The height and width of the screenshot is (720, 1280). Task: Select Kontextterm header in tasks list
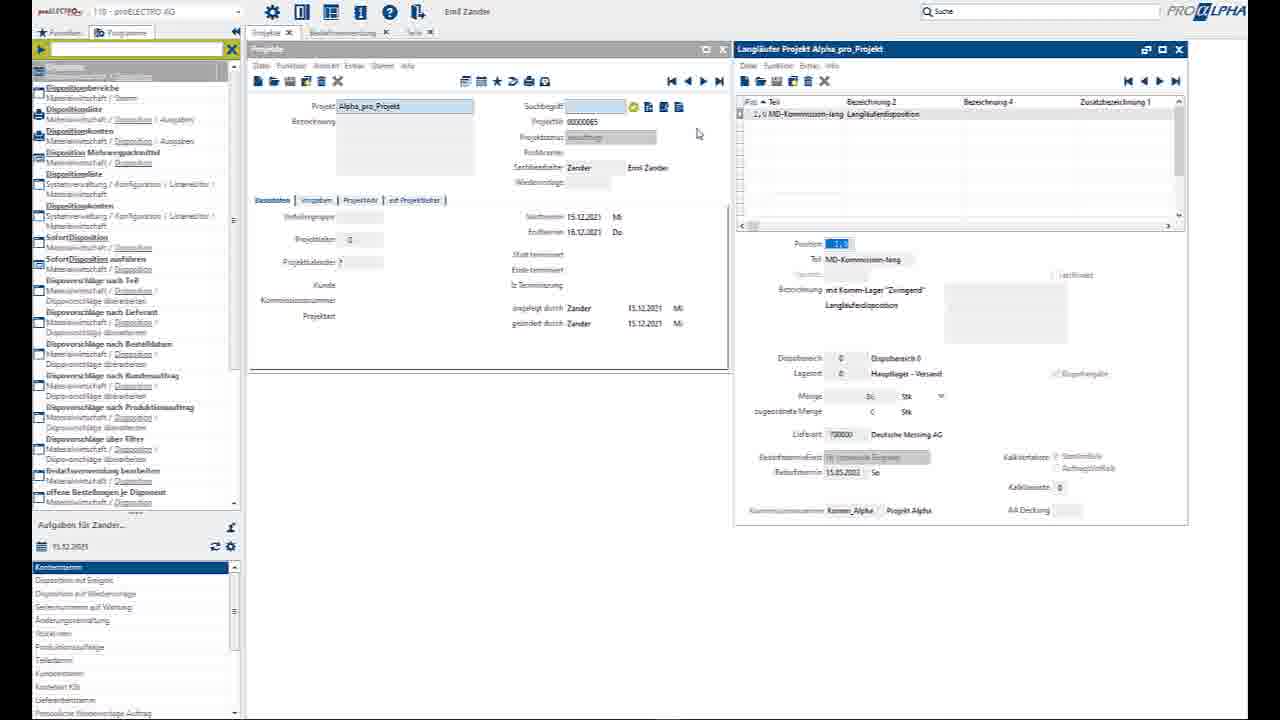[131, 567]
